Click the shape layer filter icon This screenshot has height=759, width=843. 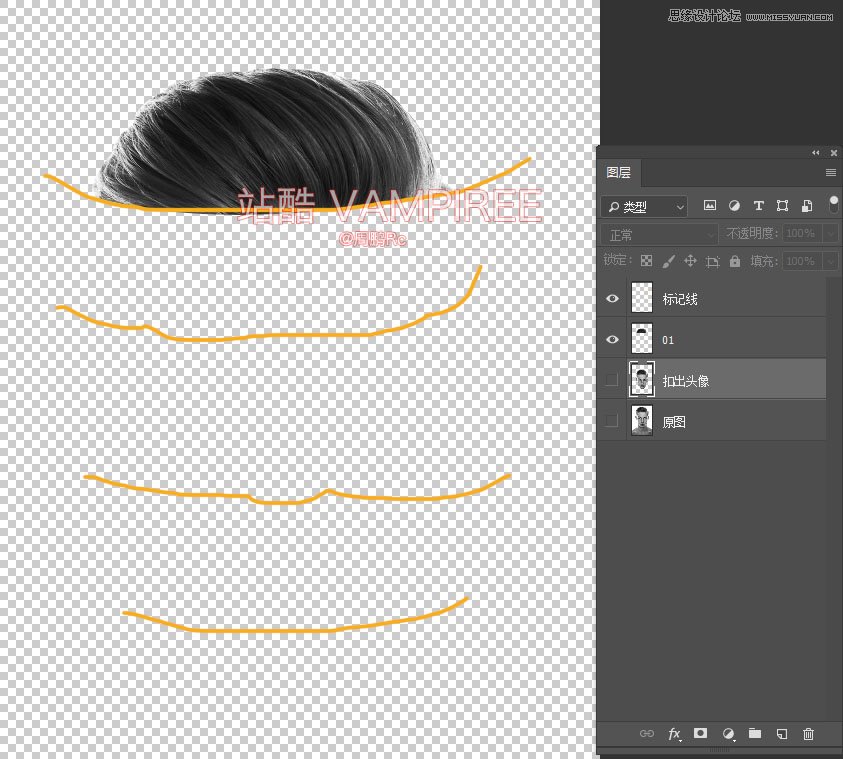tap(782, 206)
